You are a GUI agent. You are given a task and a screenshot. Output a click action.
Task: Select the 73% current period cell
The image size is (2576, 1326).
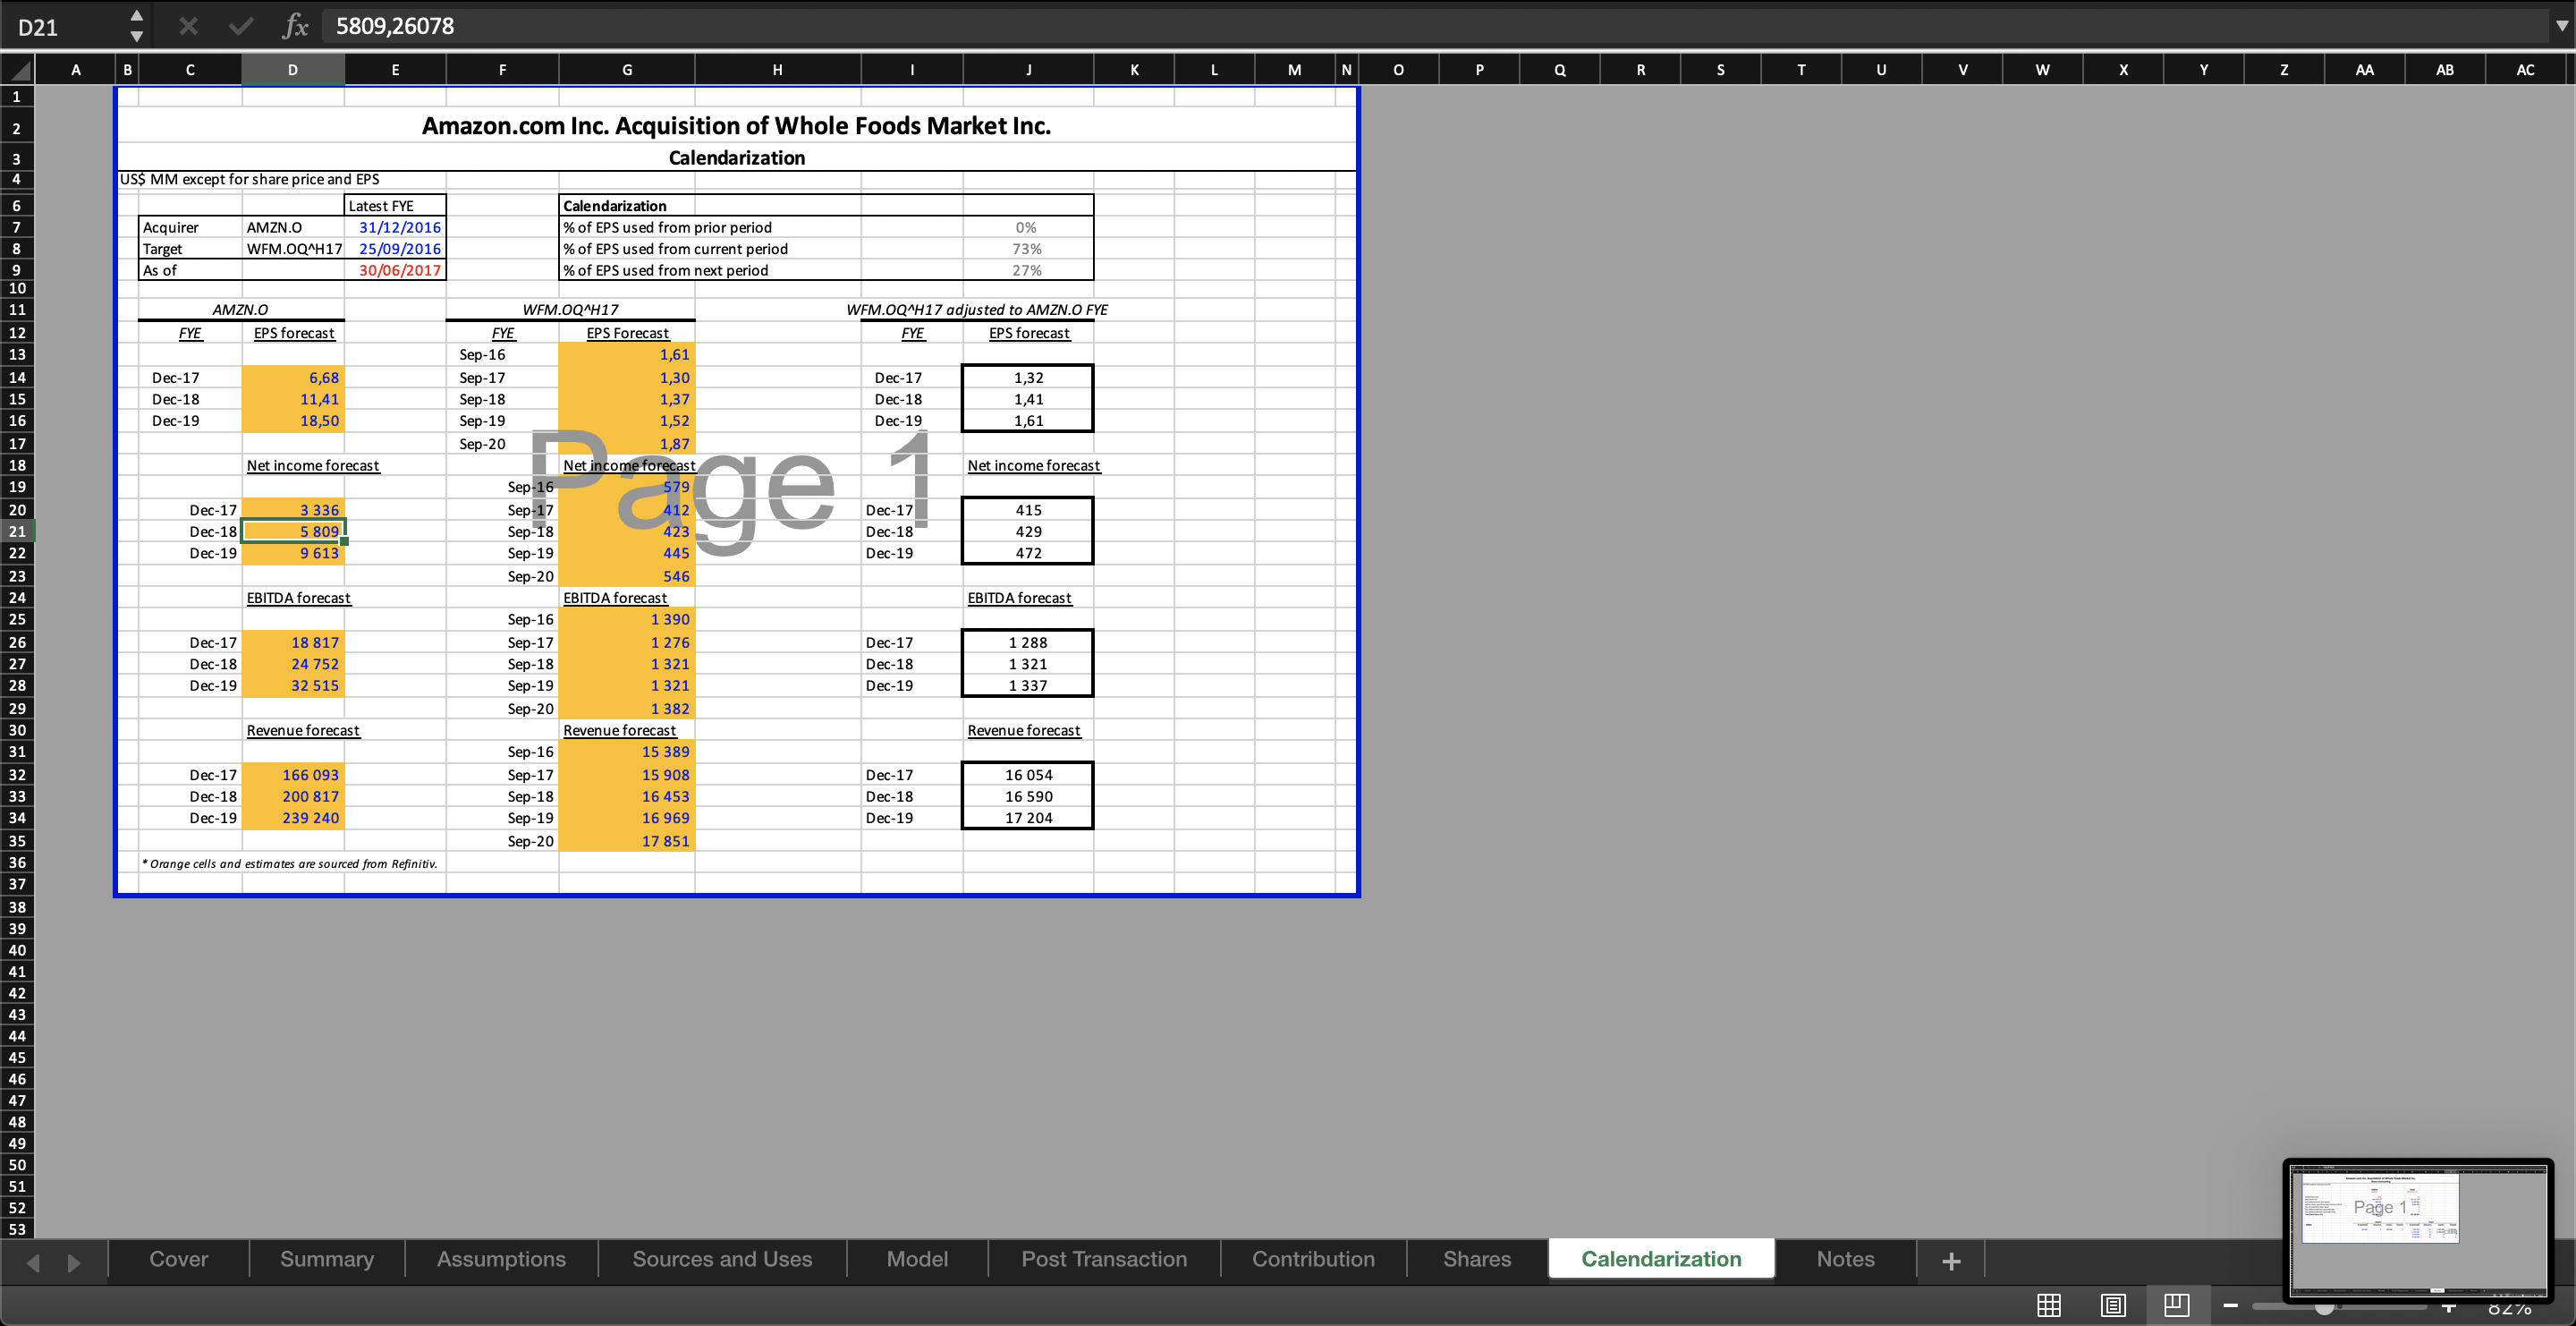coord(1028,249)
